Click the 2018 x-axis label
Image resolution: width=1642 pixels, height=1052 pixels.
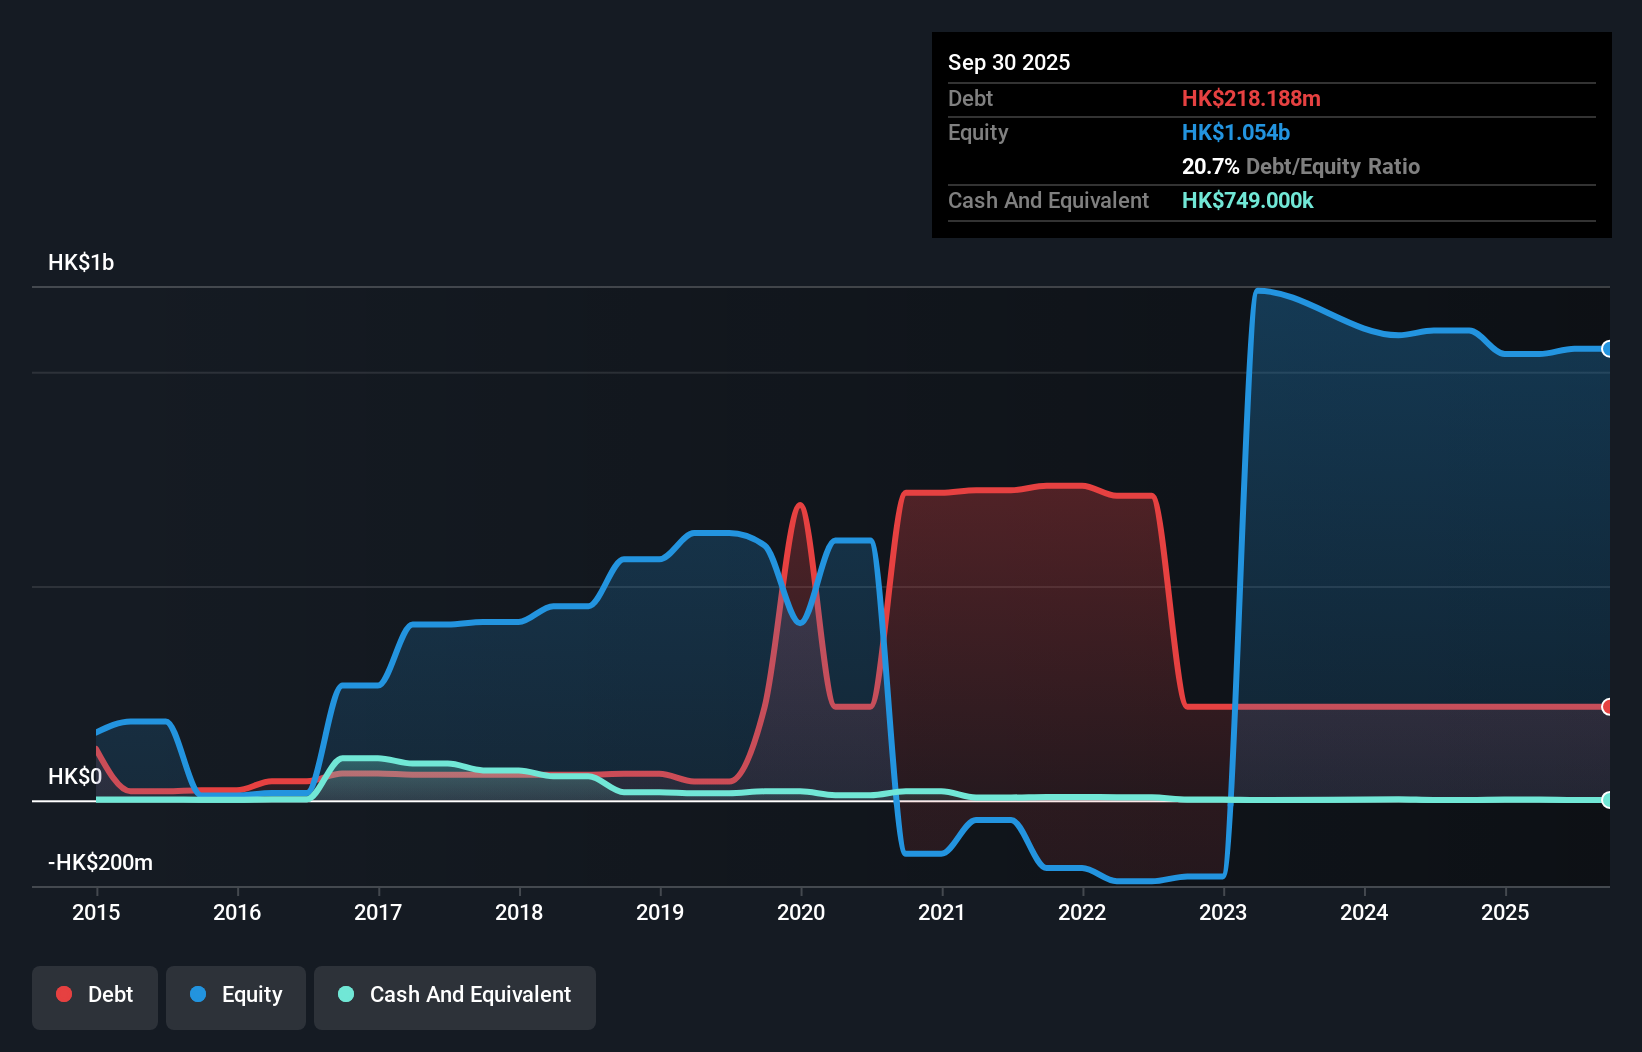[519, 912]
